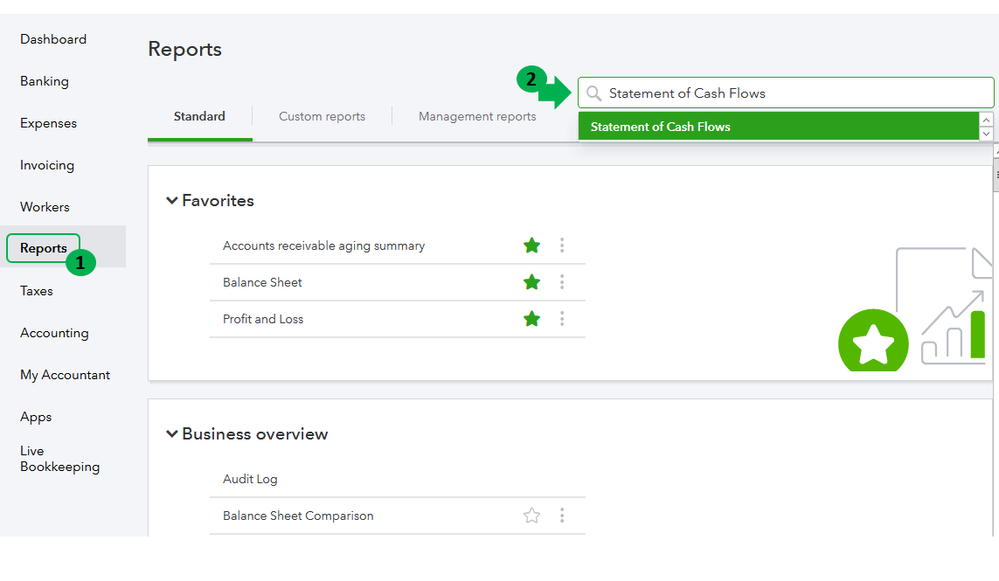Remove Balance Sheet from favorites
Viewport: 999px width, 581px height.
click(x=532, y=282)
